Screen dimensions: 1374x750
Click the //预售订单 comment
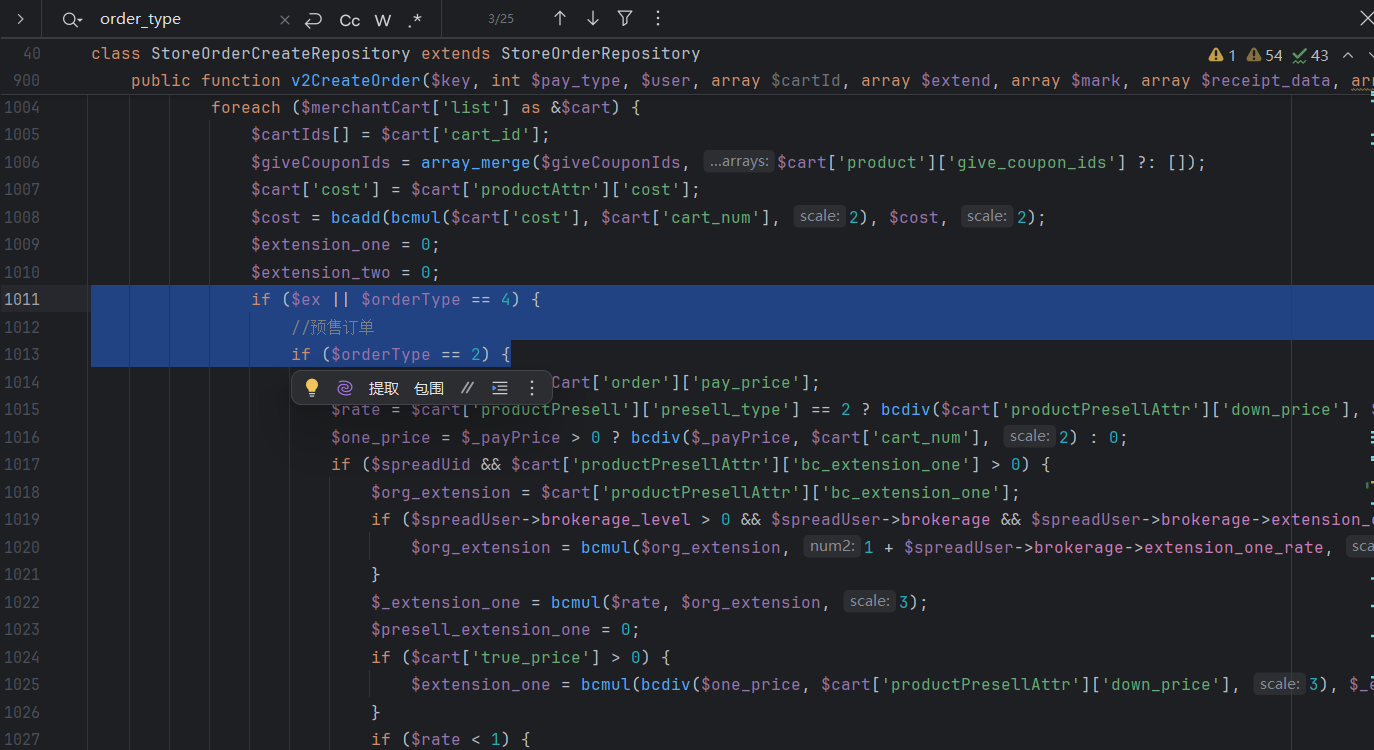click(x=333, y=327)
